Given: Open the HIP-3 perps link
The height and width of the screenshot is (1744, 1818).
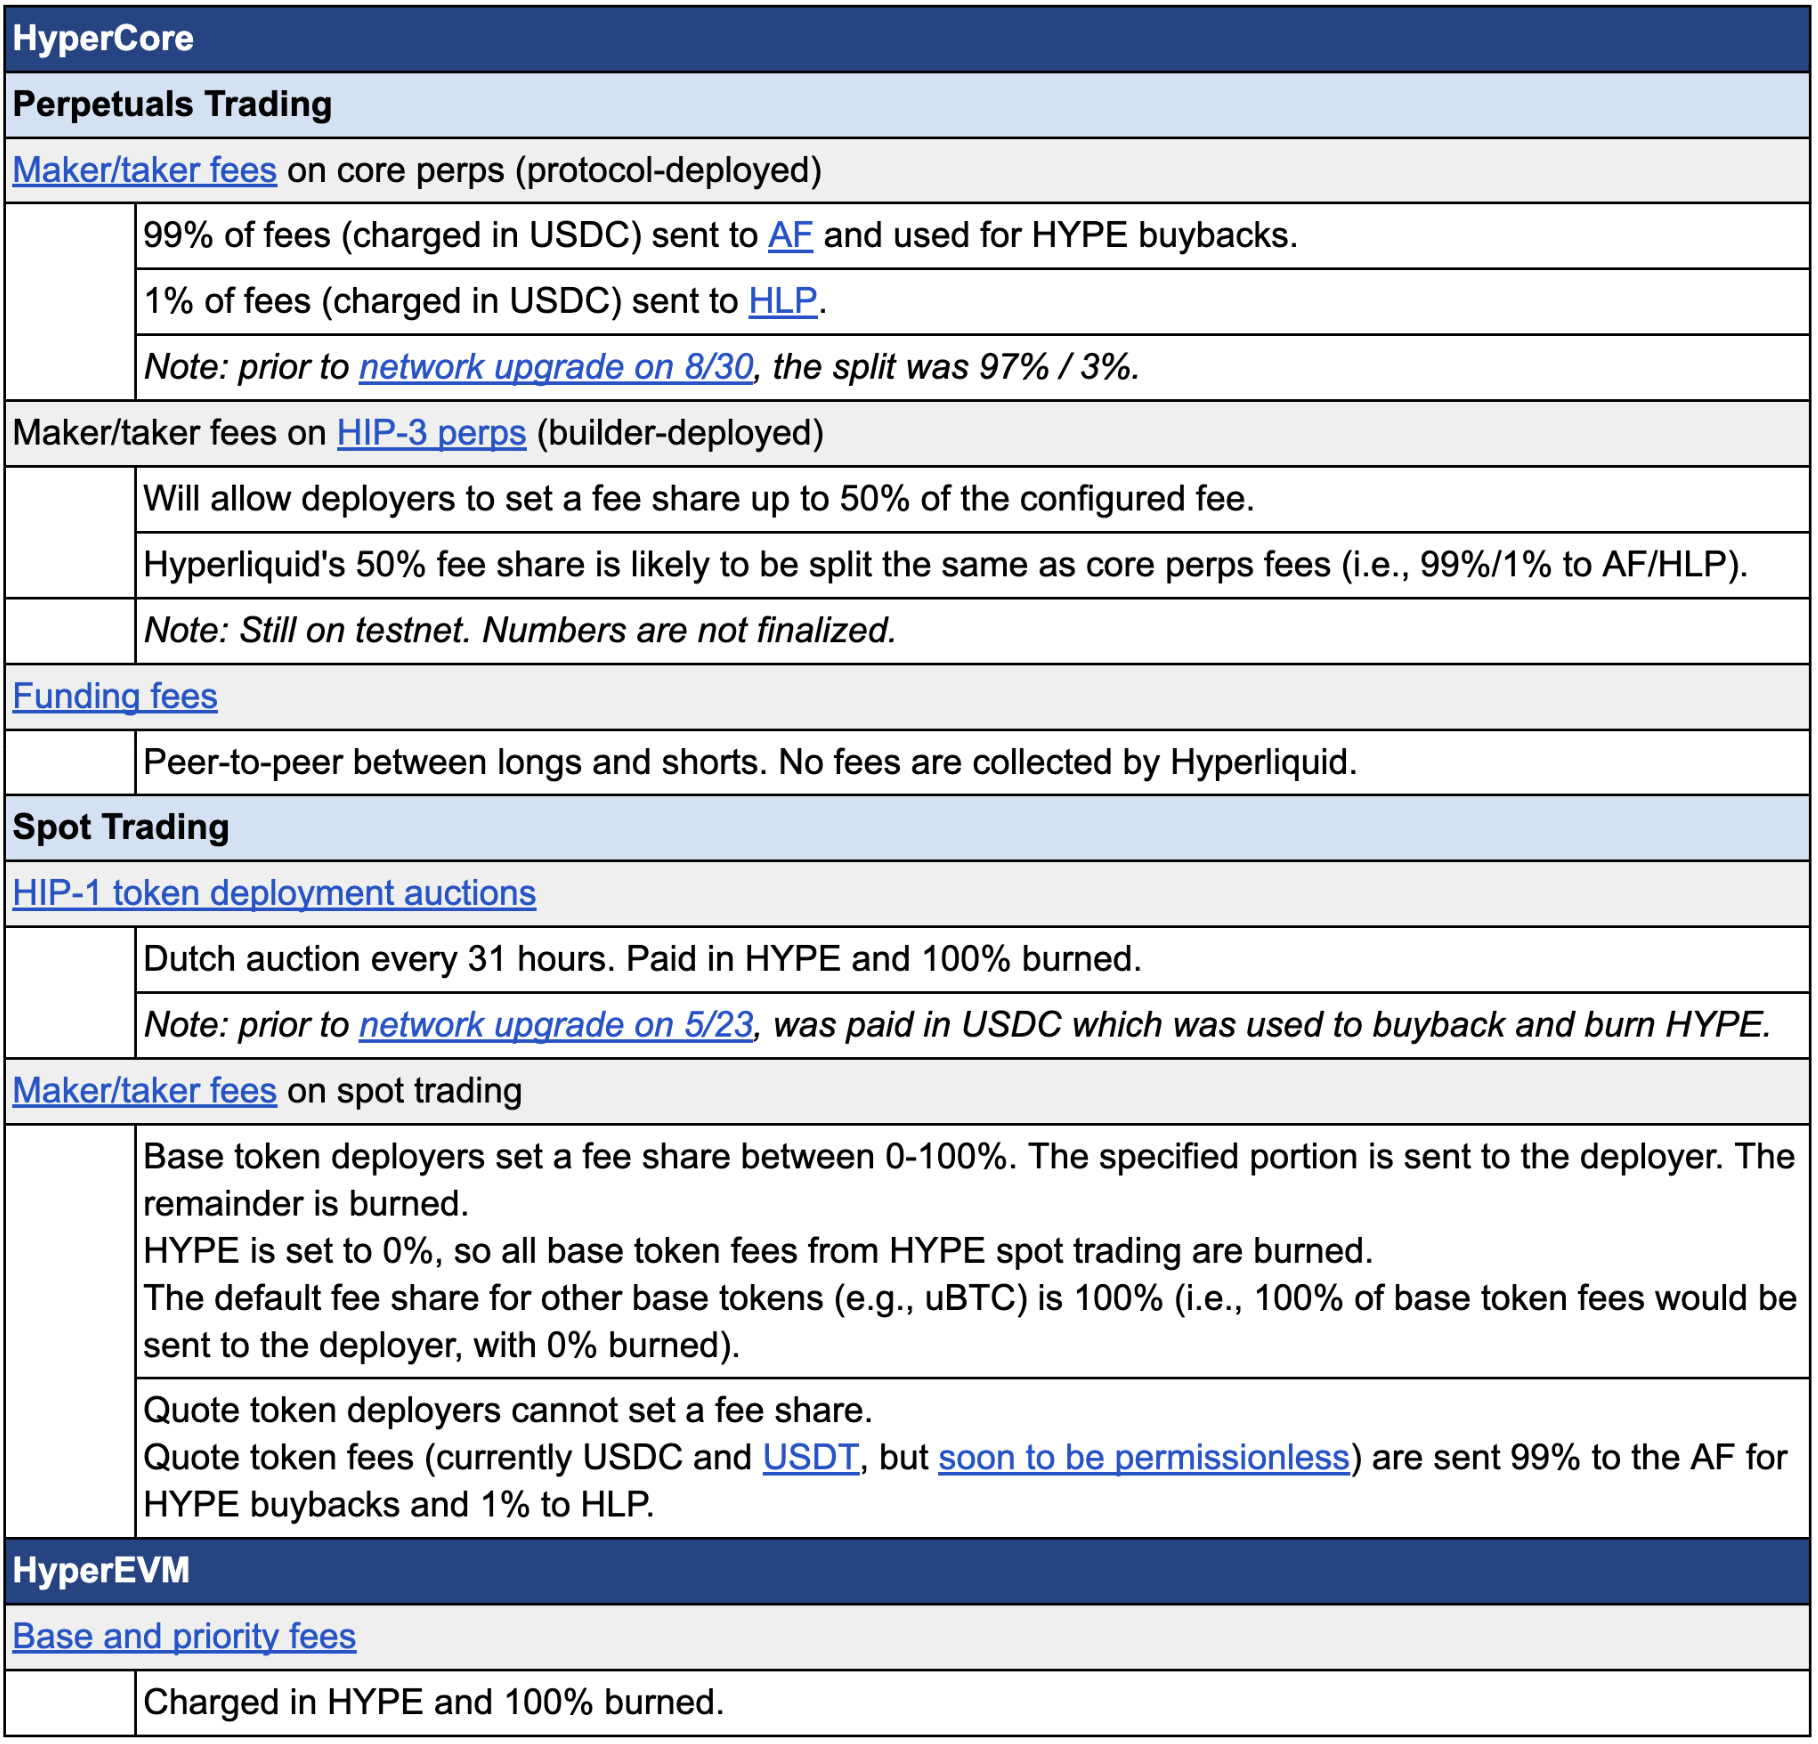Looking at the screenshot, I should tap(431, 433).
